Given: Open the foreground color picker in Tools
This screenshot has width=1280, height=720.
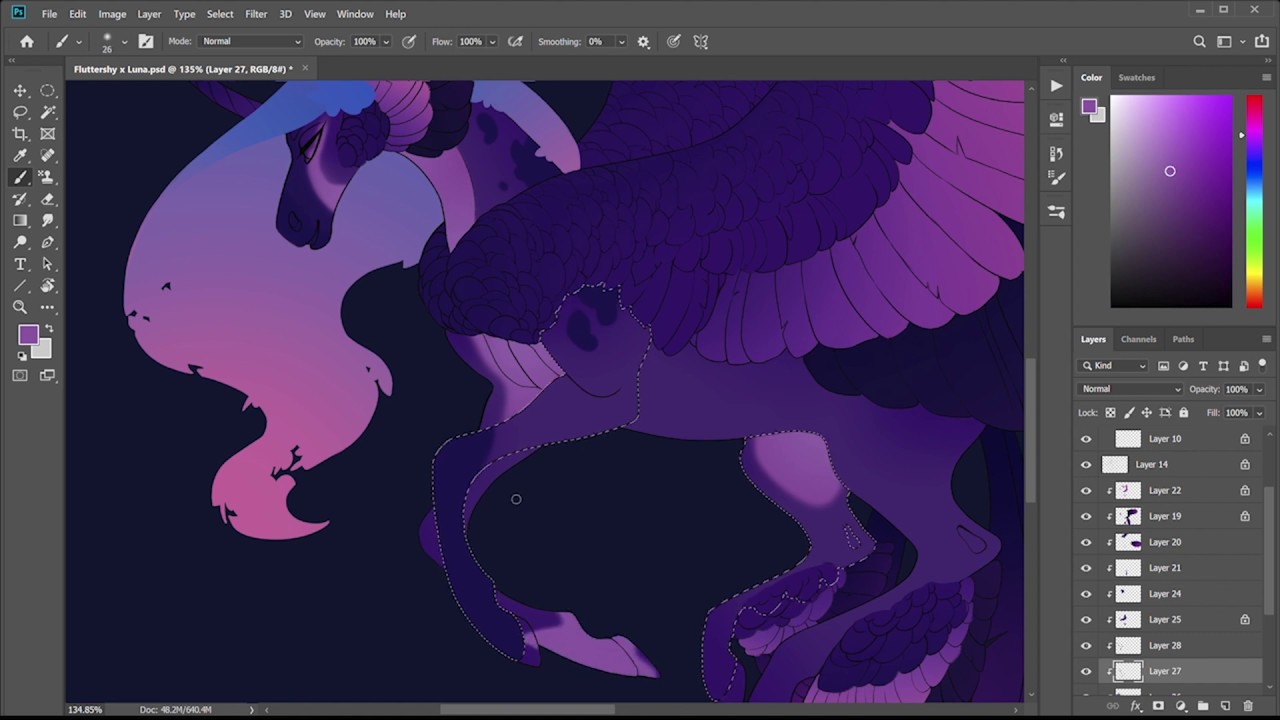Looking at the screenshot, I should pyautogui.click(x=28, y=335).
